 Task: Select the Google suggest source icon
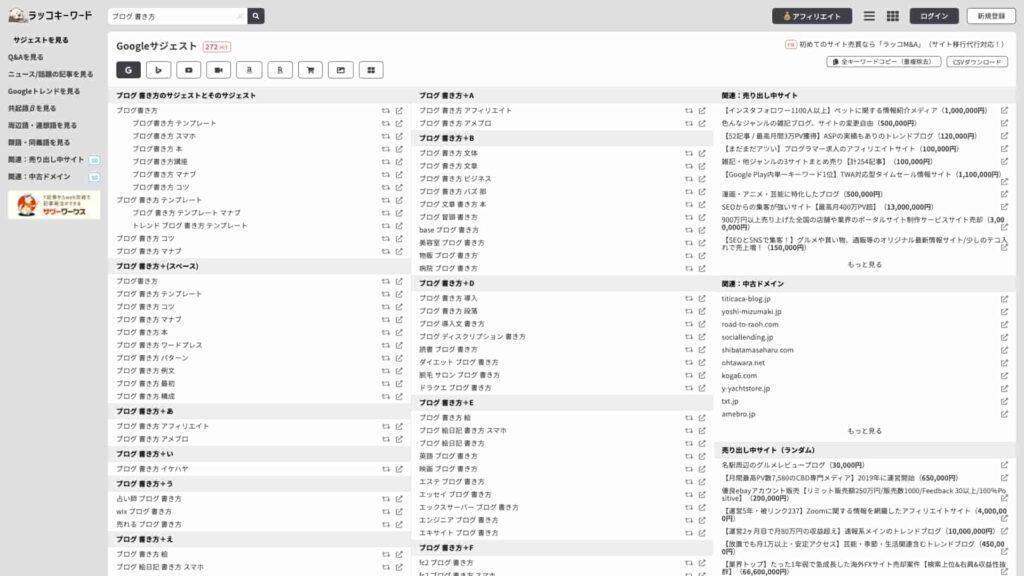(x=128, y=70)
